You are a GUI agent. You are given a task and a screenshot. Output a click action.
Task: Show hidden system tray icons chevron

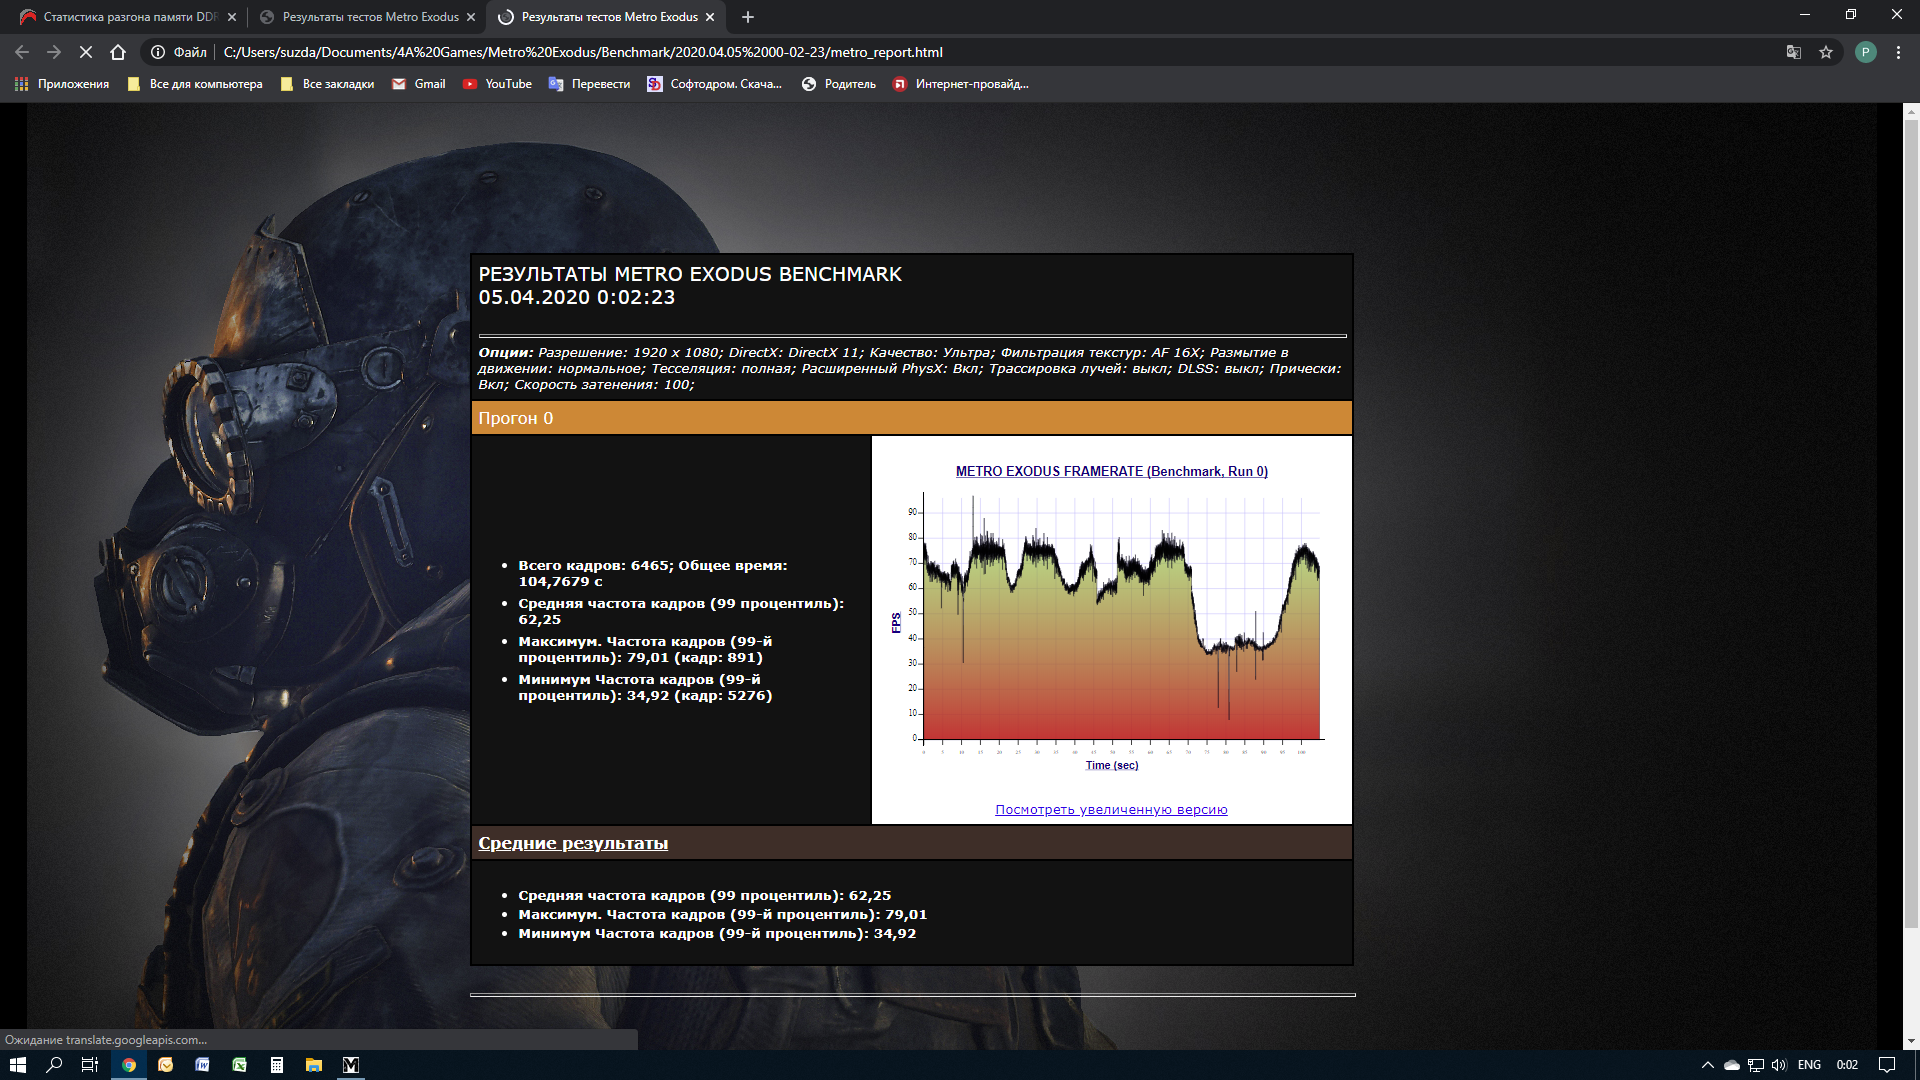click(1708, 1065)
